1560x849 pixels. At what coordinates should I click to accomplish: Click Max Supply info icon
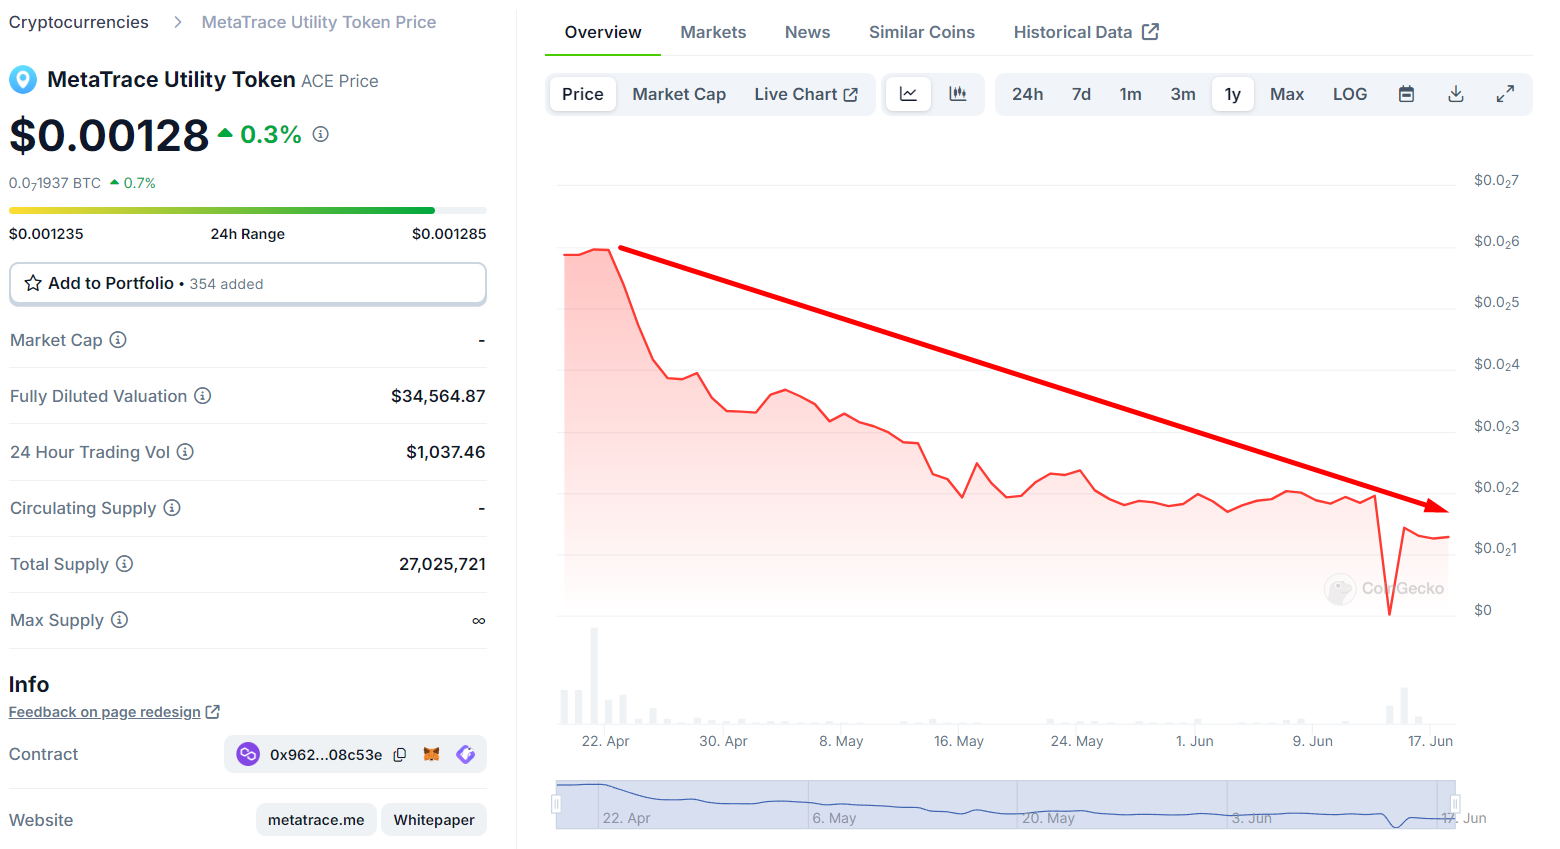(119, 620)
